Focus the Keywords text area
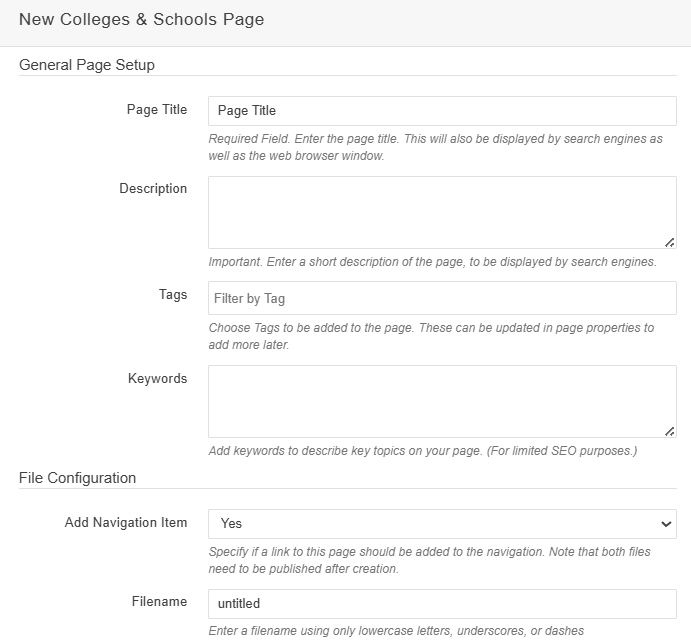Image resolution: width=691 pixels, height=641 pixels. tap(442, 401)
